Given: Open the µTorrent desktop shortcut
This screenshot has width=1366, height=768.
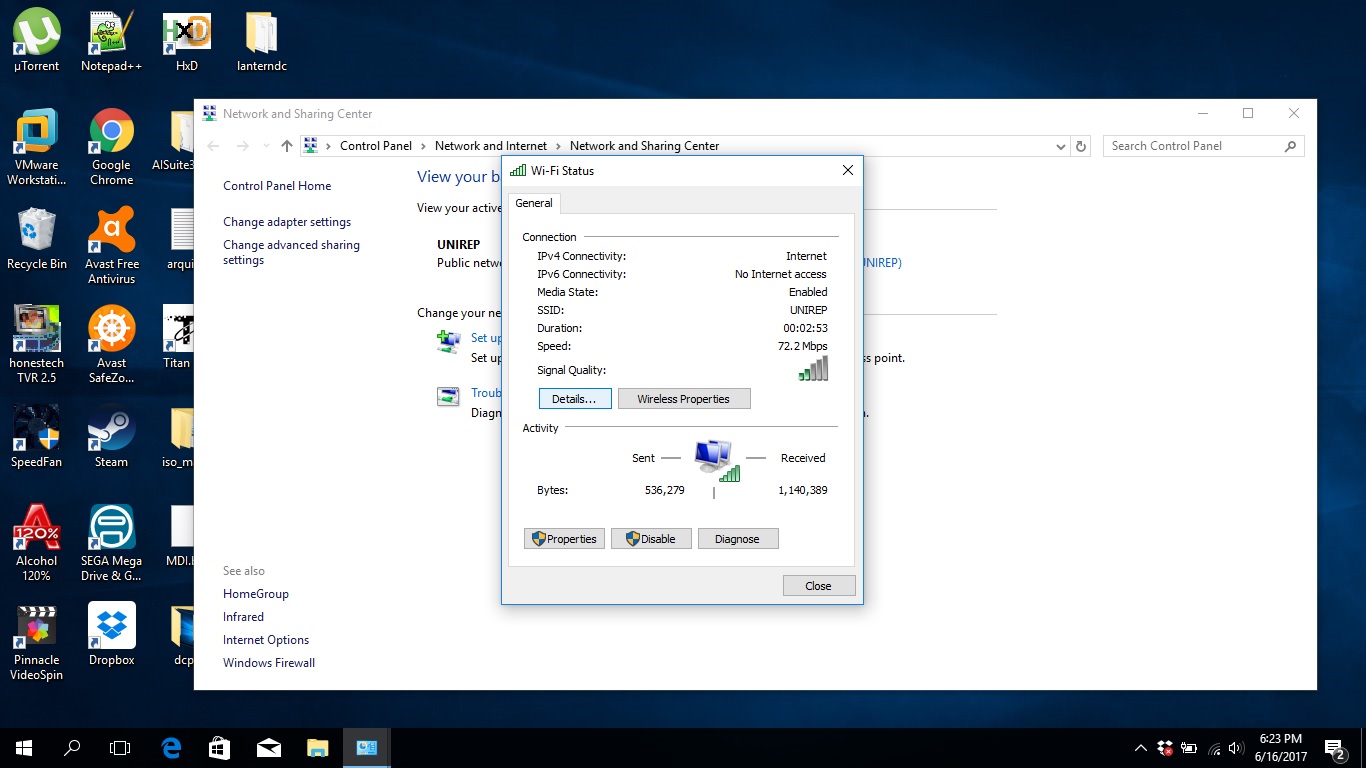Looking at the screenshot, I should tap(37, 42).
